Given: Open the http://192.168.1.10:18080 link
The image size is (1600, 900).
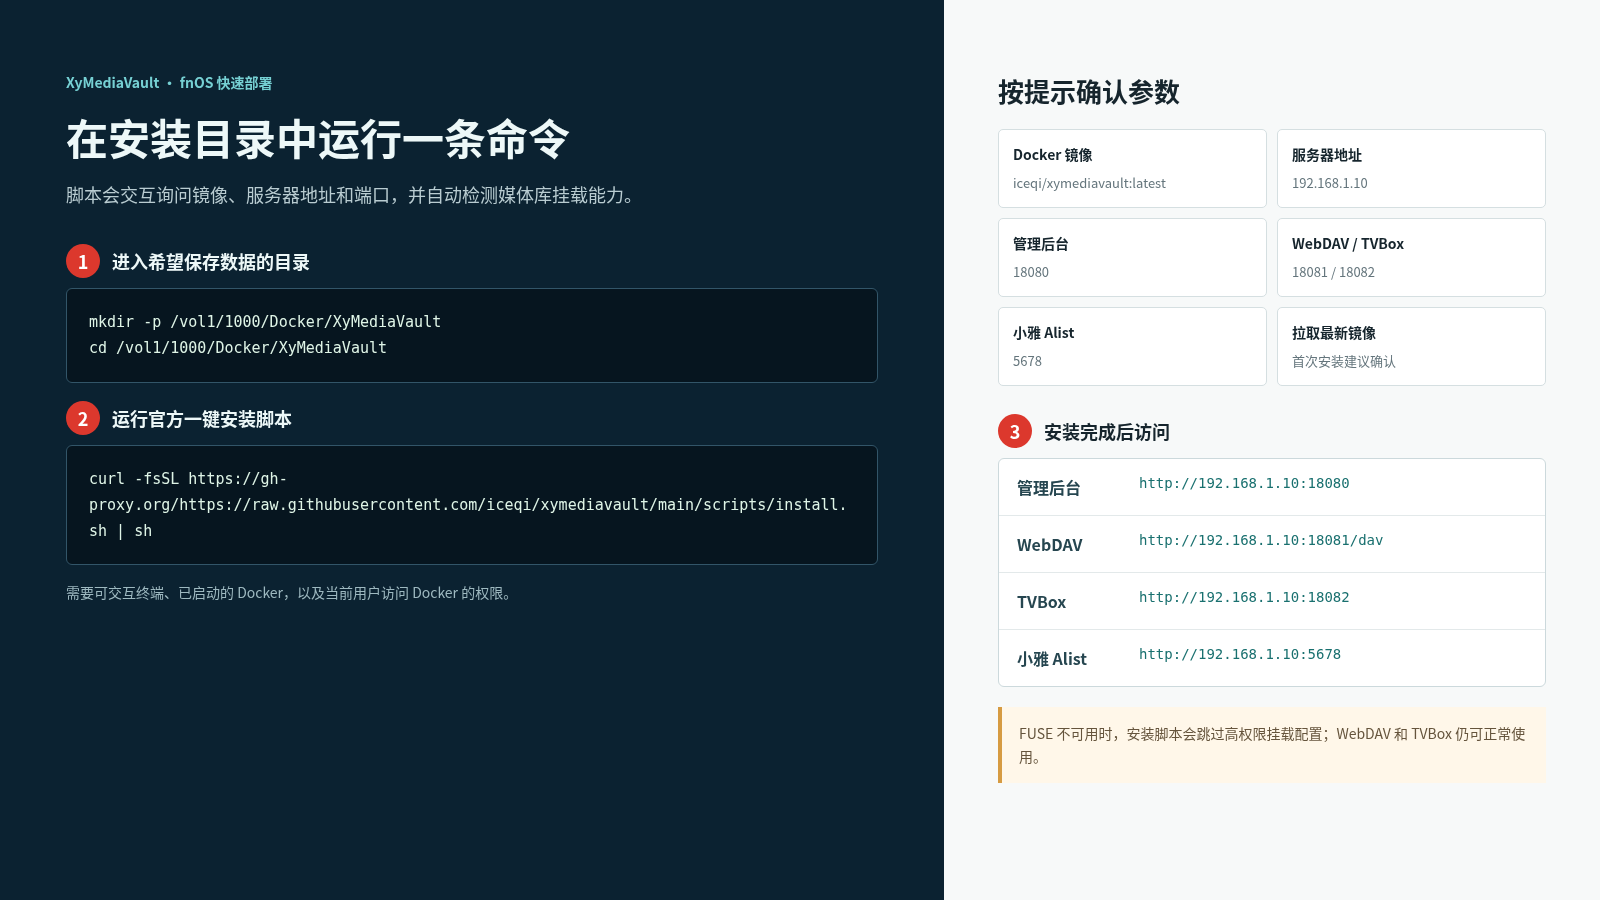Looking at the screenshot, I should pos(1244,483).
